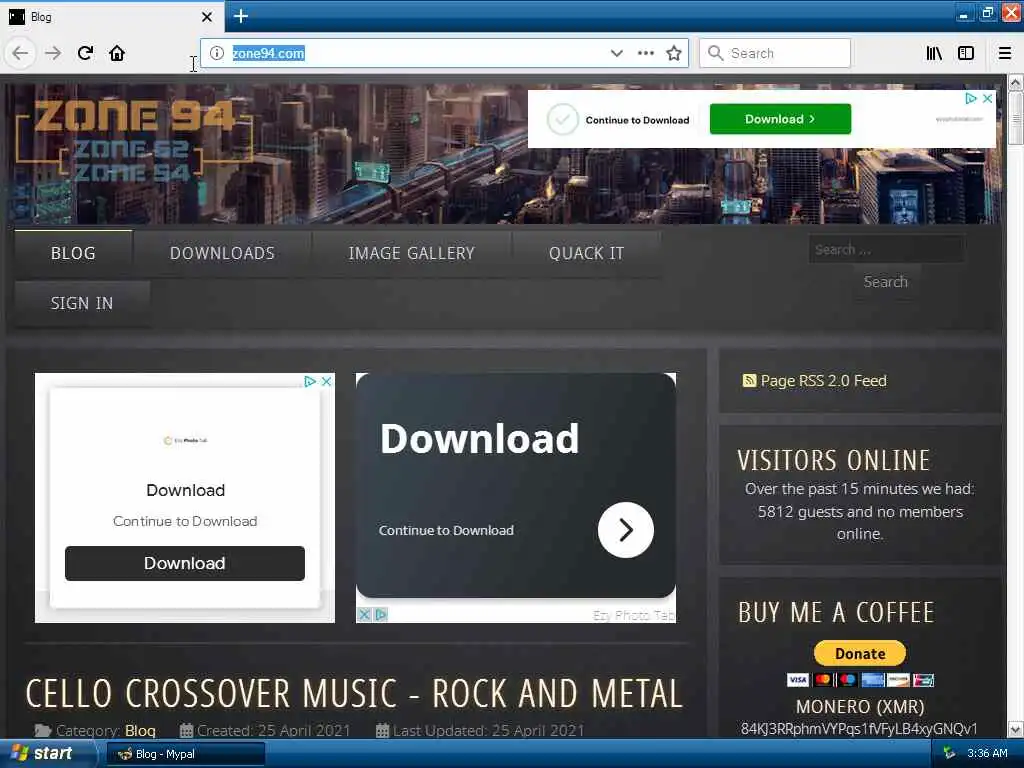Open a new tab with plus button
Image resolution: width=1024 pixels, height=768 pixels.
(241, 16)
